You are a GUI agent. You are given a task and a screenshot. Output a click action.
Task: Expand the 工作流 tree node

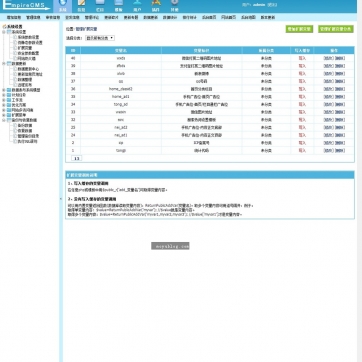[4, 100]
